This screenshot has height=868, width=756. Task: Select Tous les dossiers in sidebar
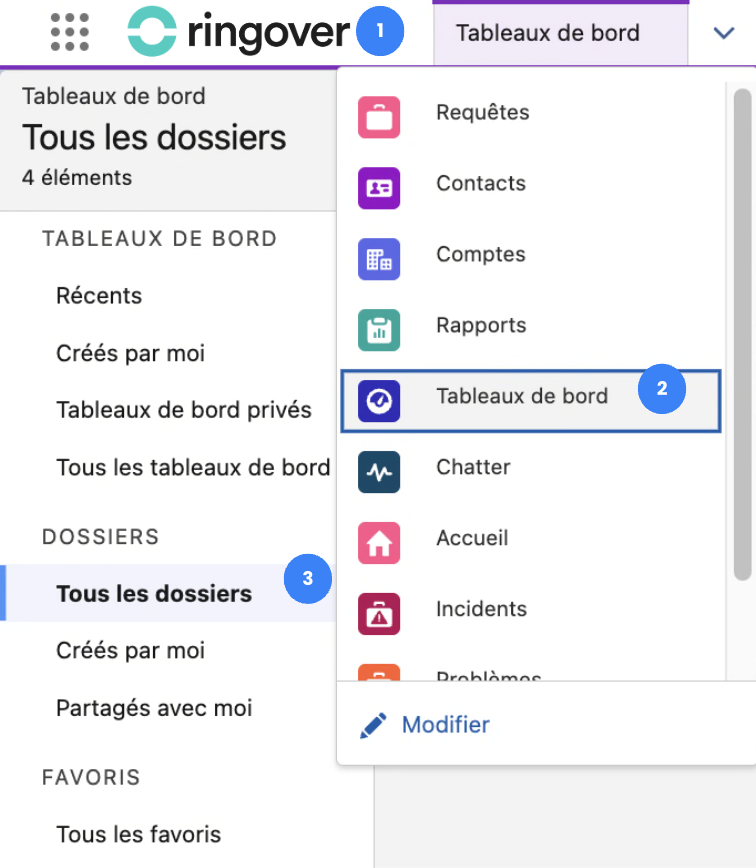click(x=154, y=594)
